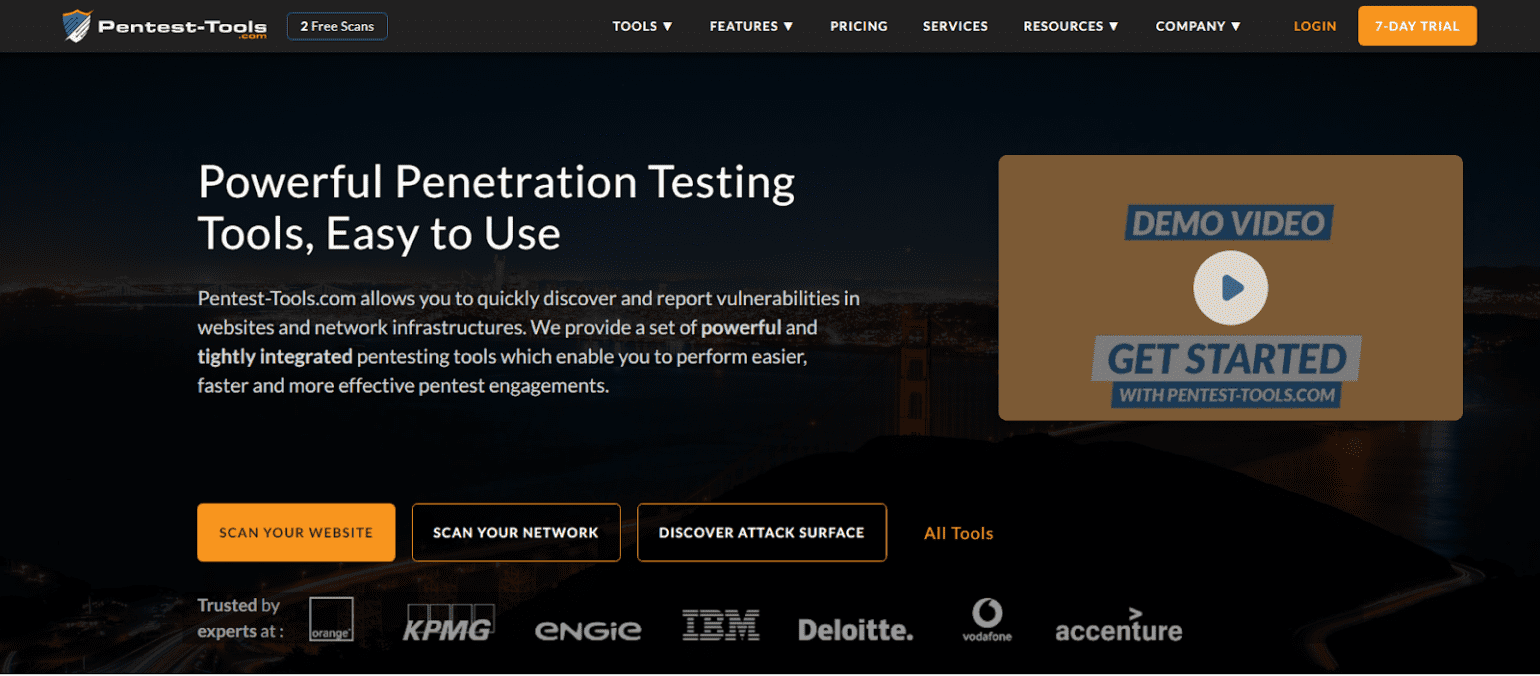Open the TOOLS dropdown menu
This screenshot has width=1540, height=676.
point(642,26)
